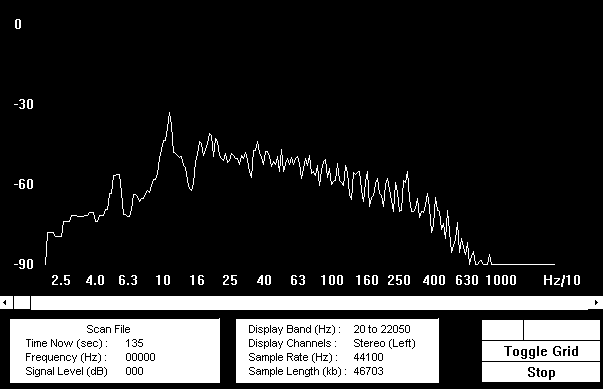Click the 400 frequency axis label
The height and width of the screenshot is (389, 603).
(434, 280)
